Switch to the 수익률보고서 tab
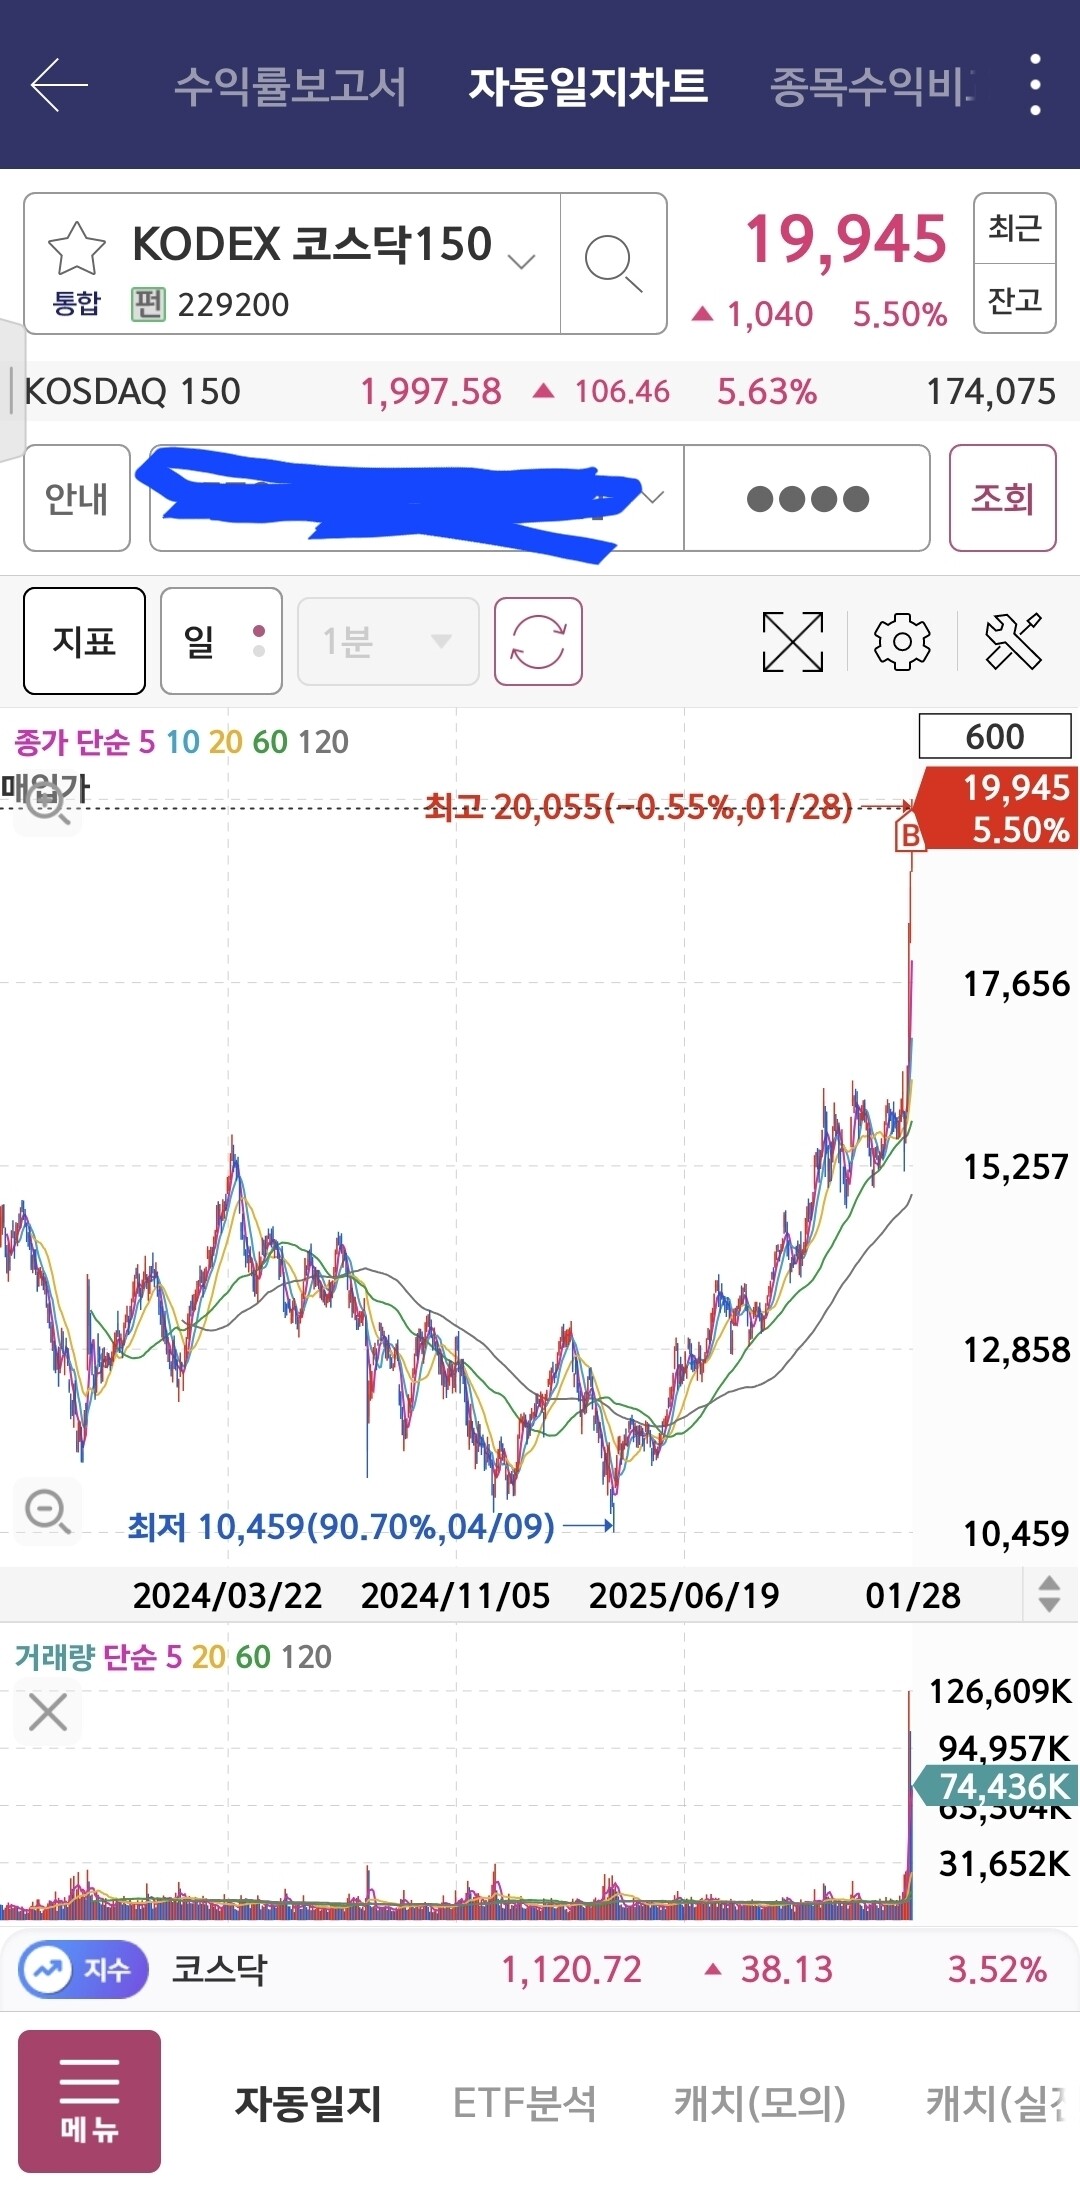This screenshot has width=1080, height=2191. (x=290, y=86)
